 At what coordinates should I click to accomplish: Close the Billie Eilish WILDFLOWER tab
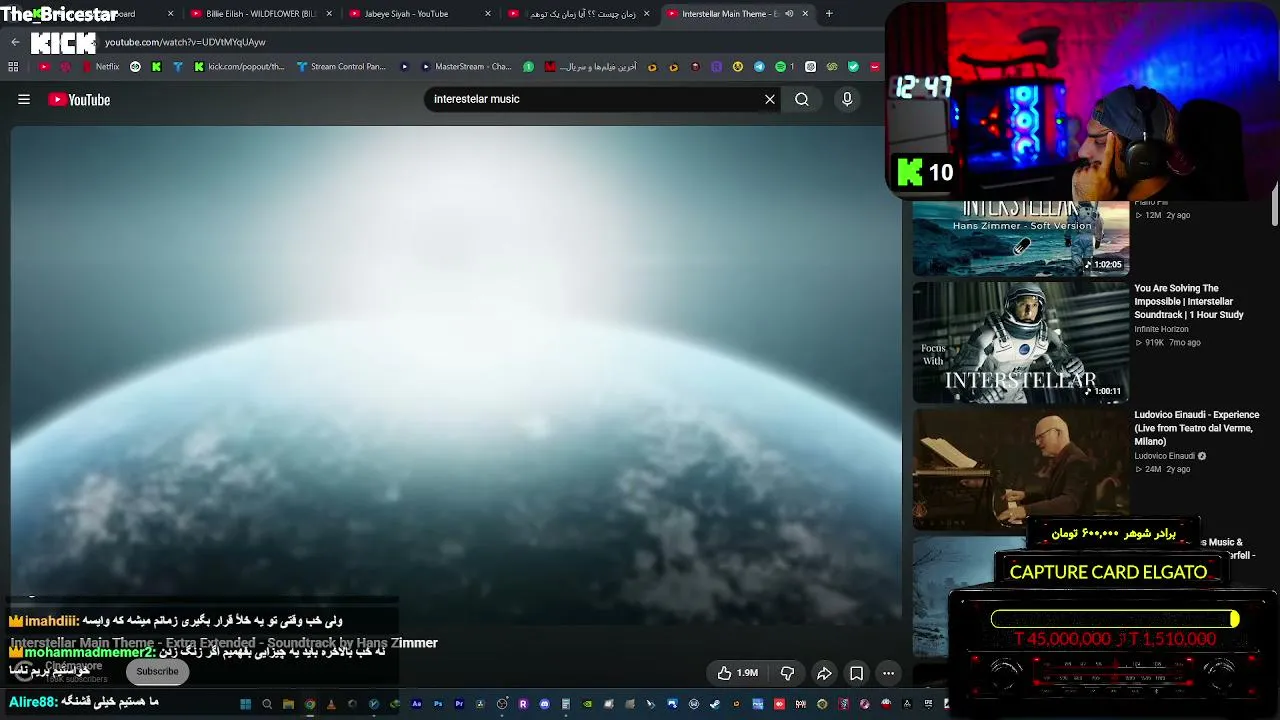329,14
